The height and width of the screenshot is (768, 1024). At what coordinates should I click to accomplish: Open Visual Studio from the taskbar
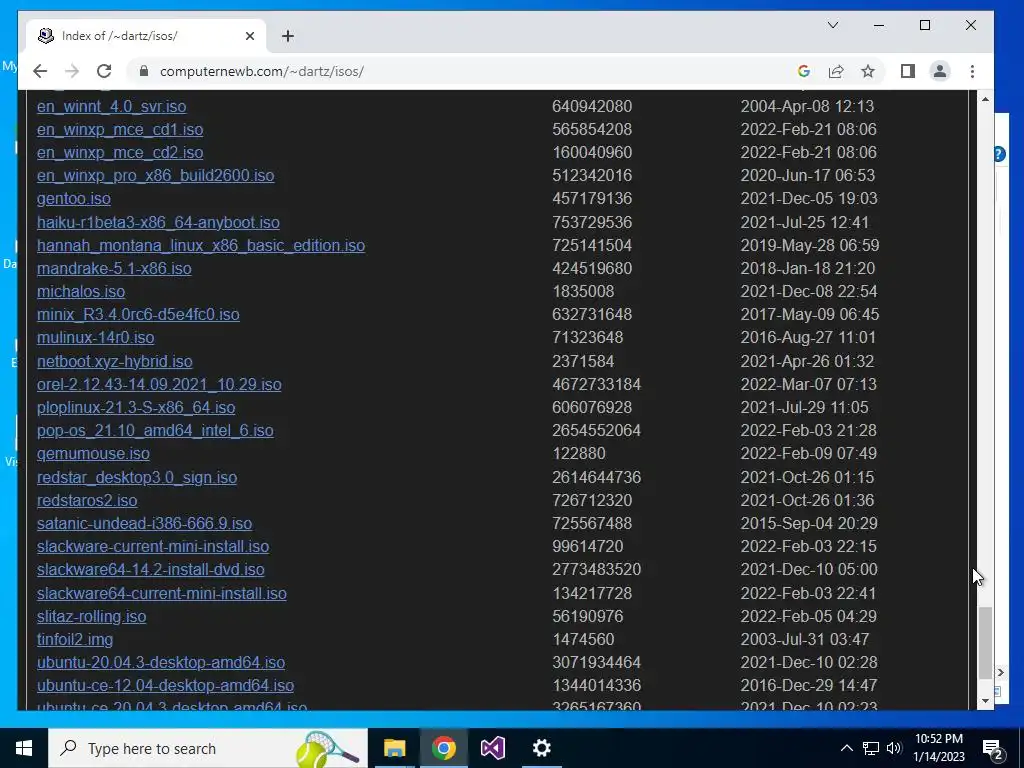[x=492, y=748]
